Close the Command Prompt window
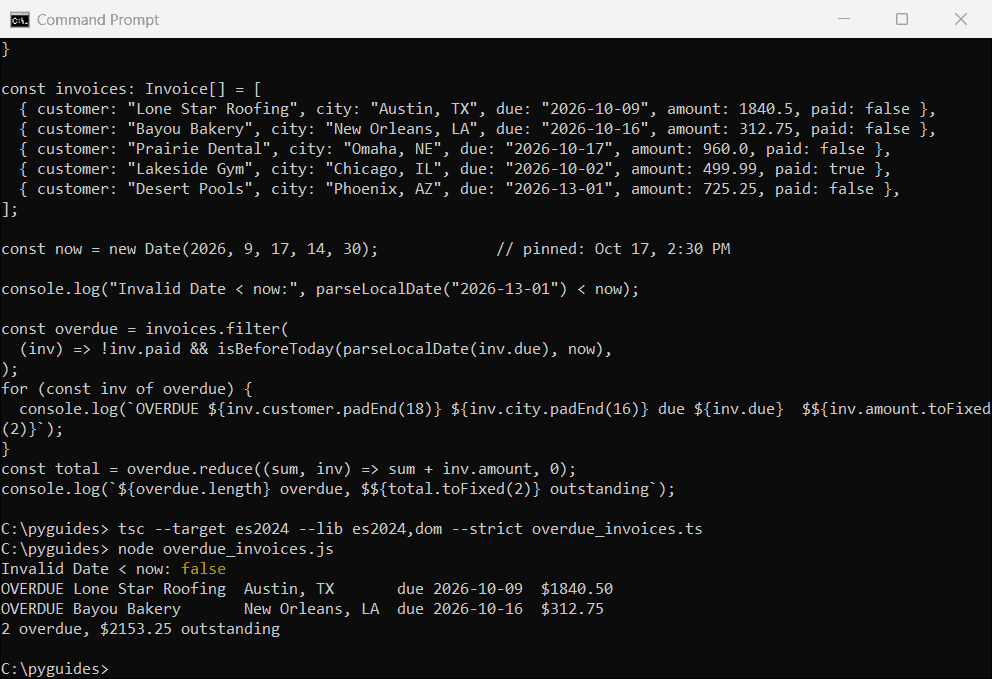The width and height of the screenshot is (992, 679). coord(960,20)
